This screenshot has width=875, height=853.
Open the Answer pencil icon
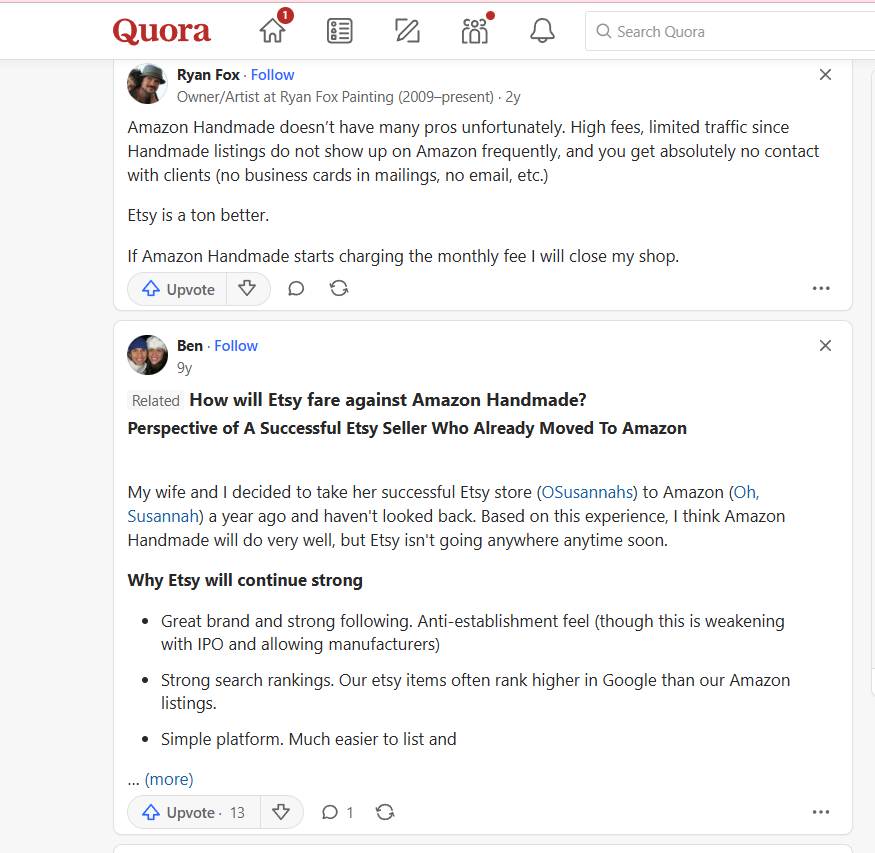click(x=407, y=31)
